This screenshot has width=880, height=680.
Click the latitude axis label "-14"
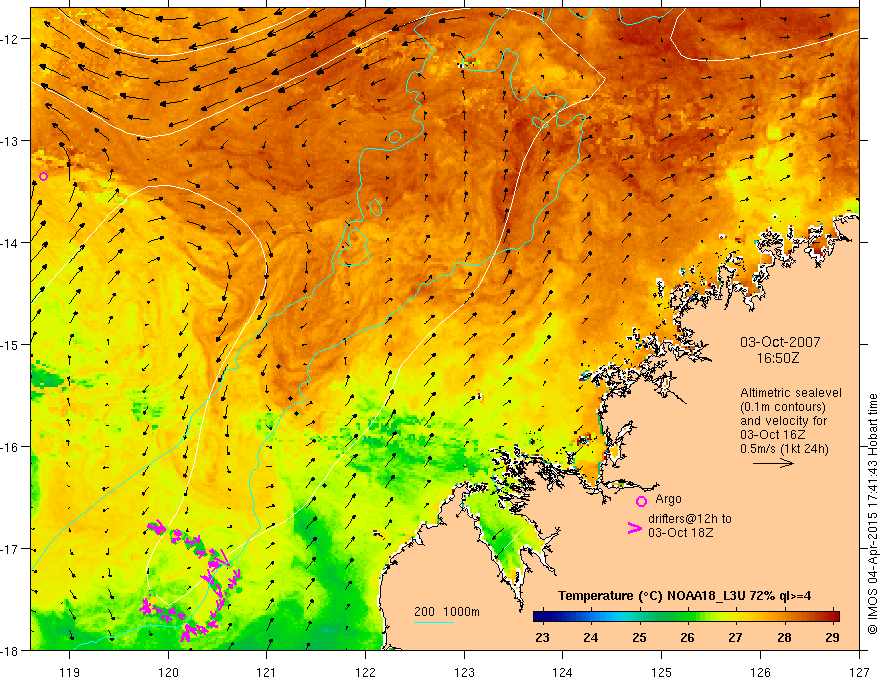coord(11,243)
